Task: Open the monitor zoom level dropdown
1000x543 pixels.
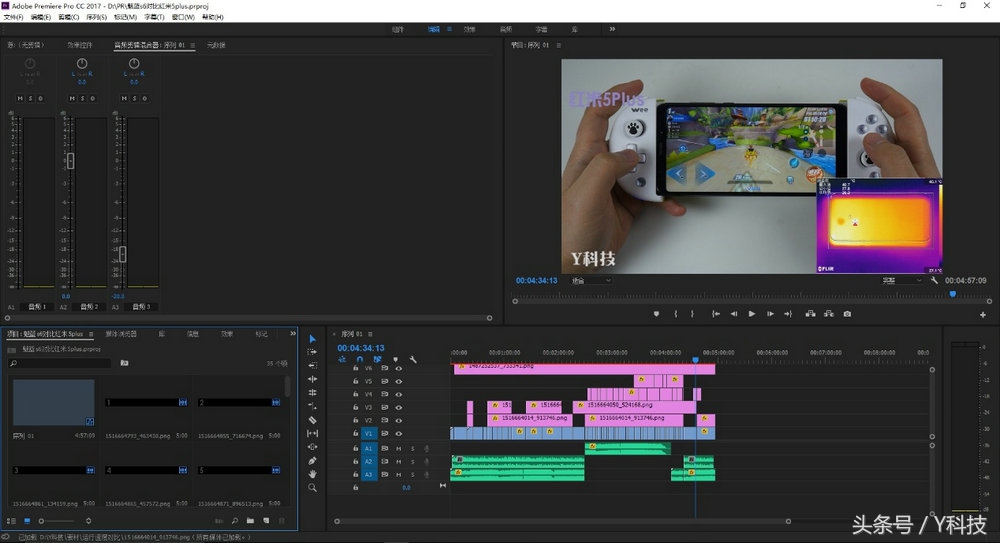Action: (x=590, y=281)
